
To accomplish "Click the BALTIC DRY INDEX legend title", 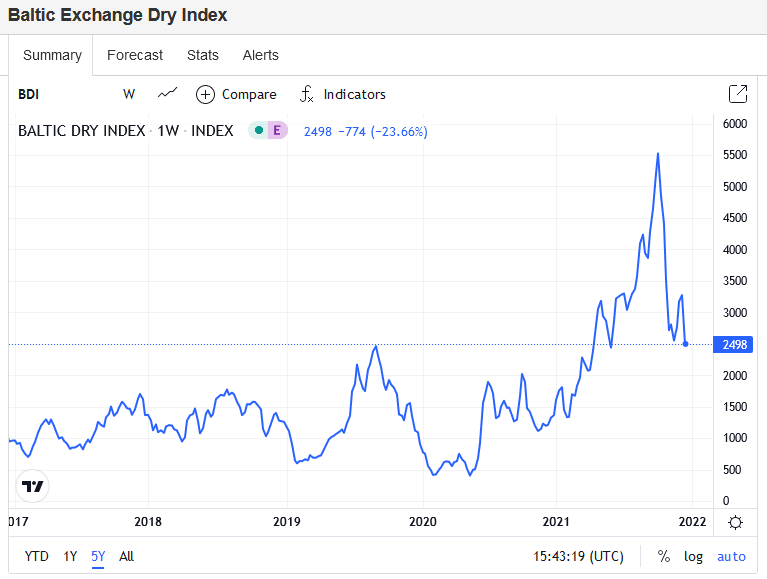I will [82, 131].
